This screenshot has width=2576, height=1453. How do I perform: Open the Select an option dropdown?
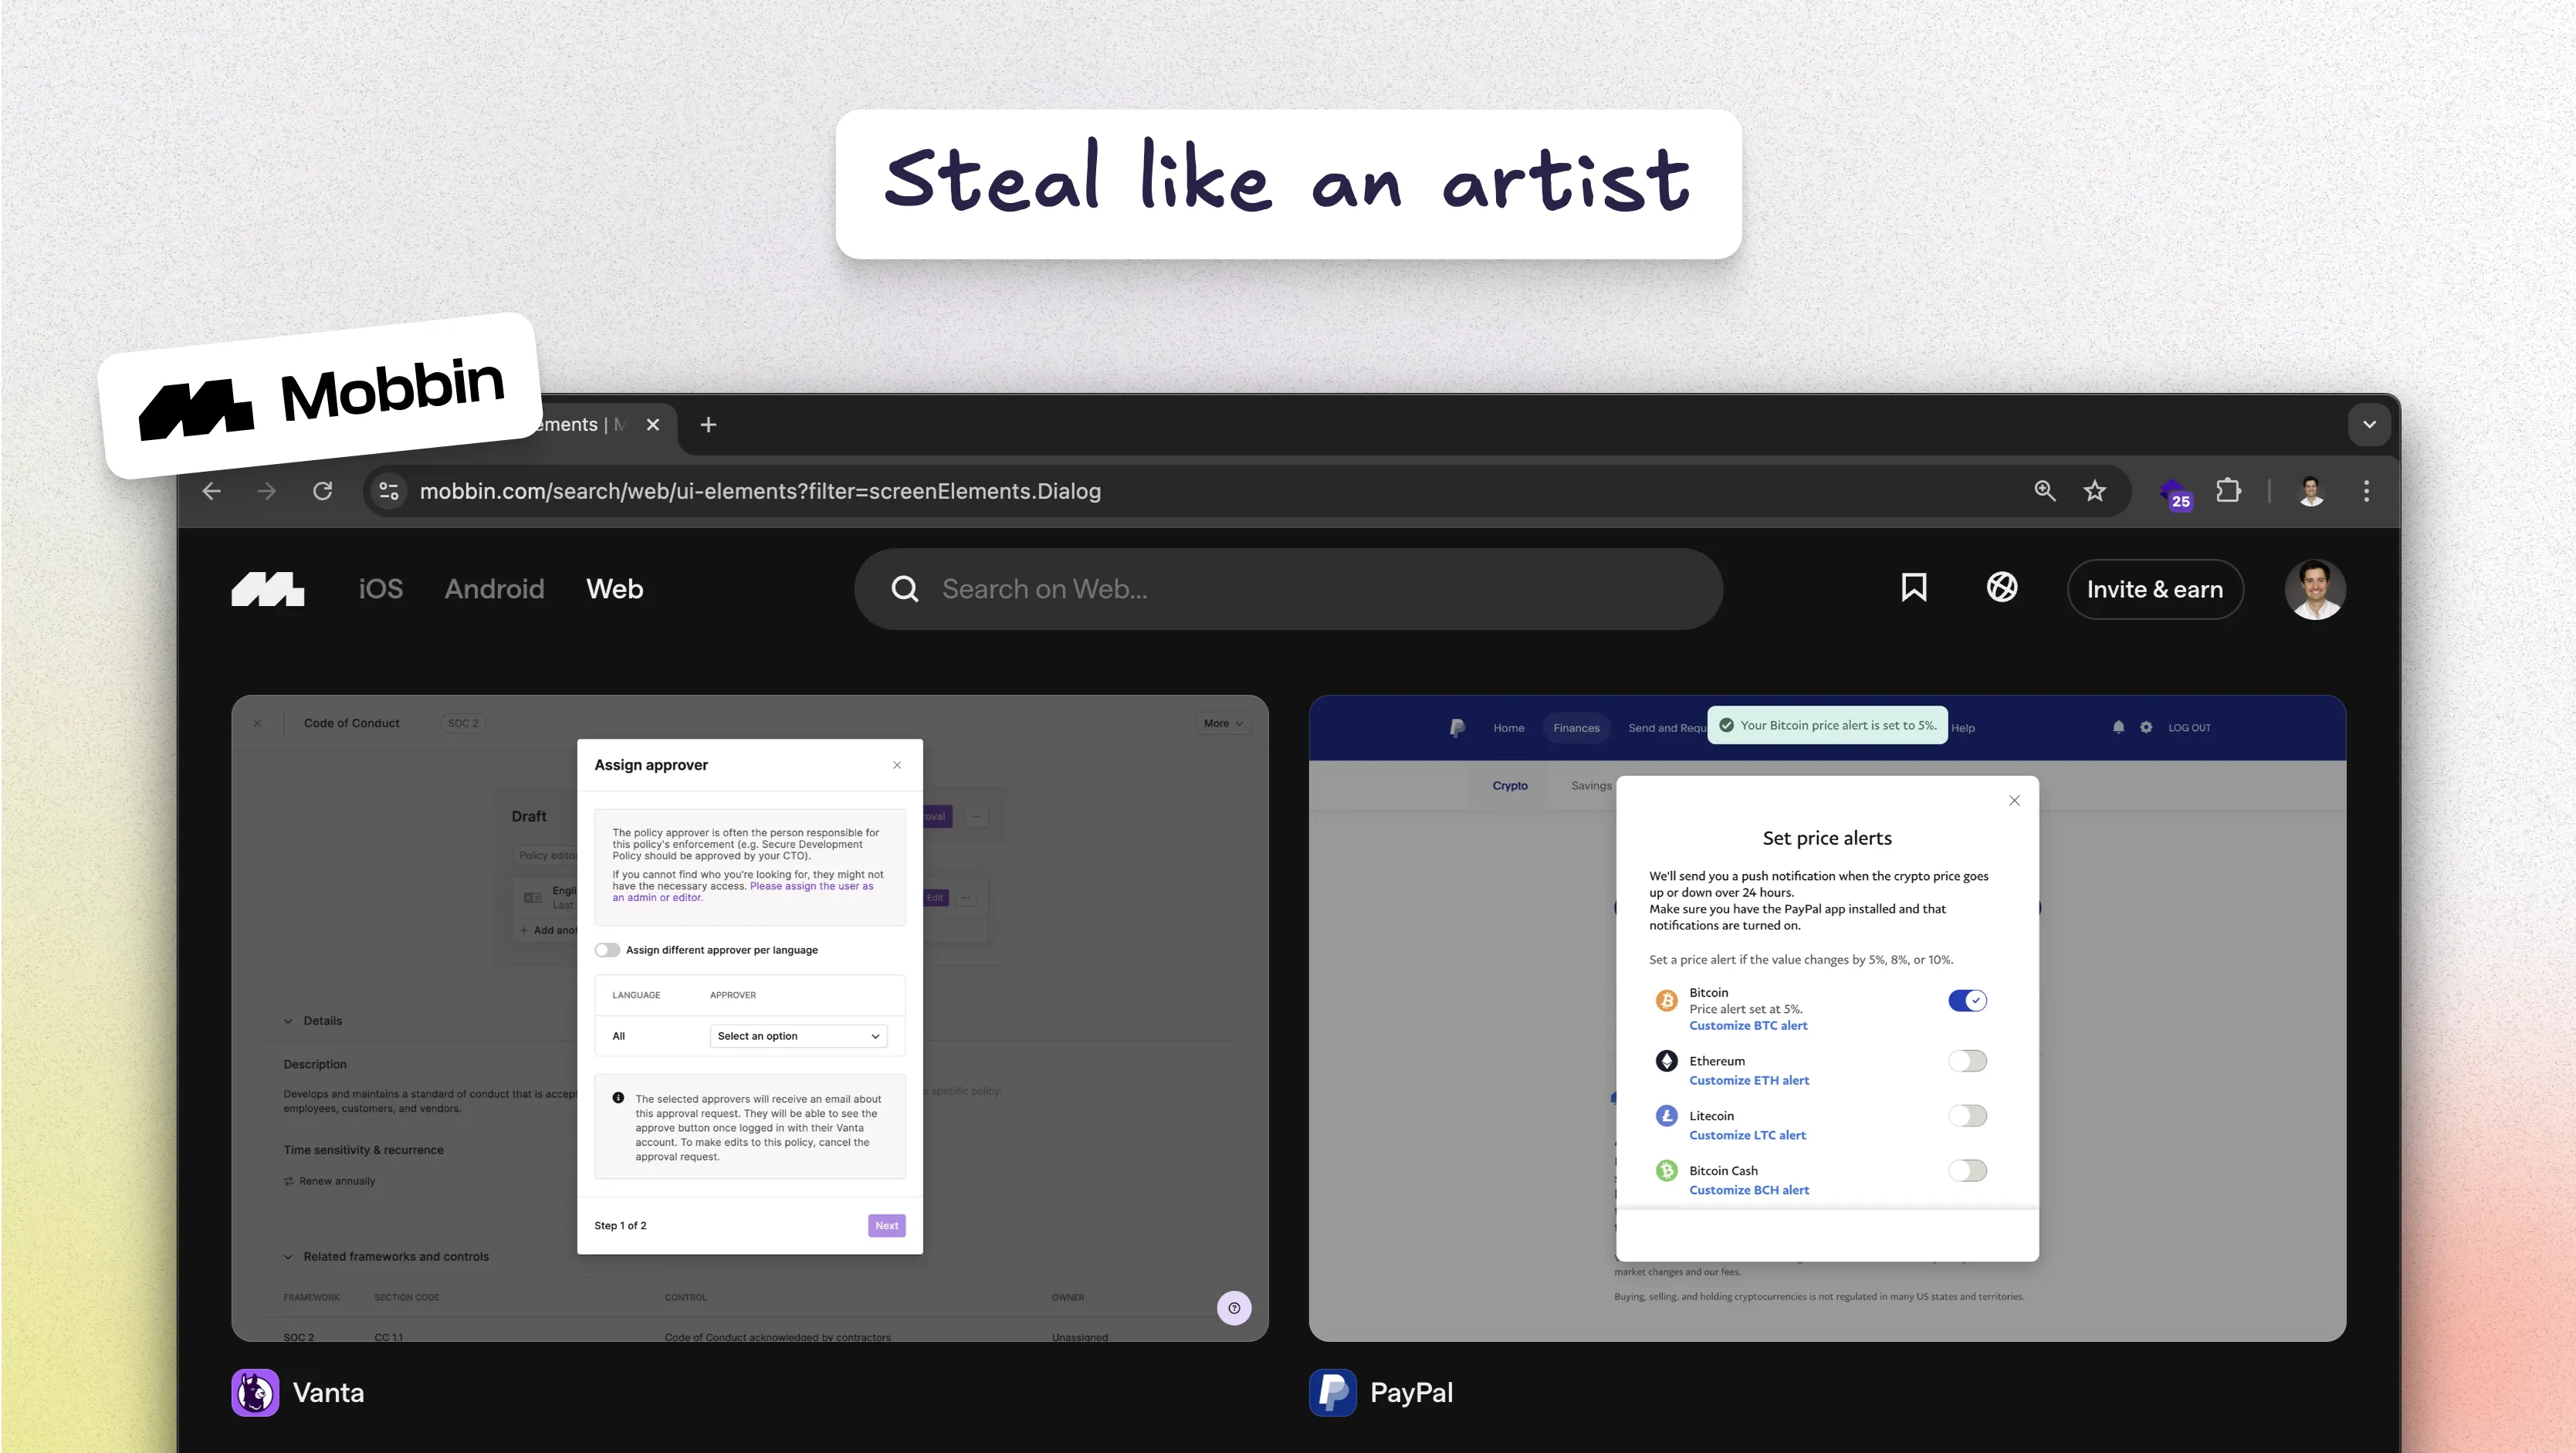point(798,1036)
